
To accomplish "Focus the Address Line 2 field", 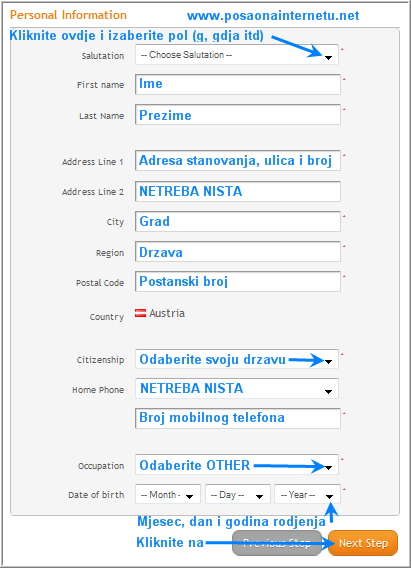I will tap(238, 191).
